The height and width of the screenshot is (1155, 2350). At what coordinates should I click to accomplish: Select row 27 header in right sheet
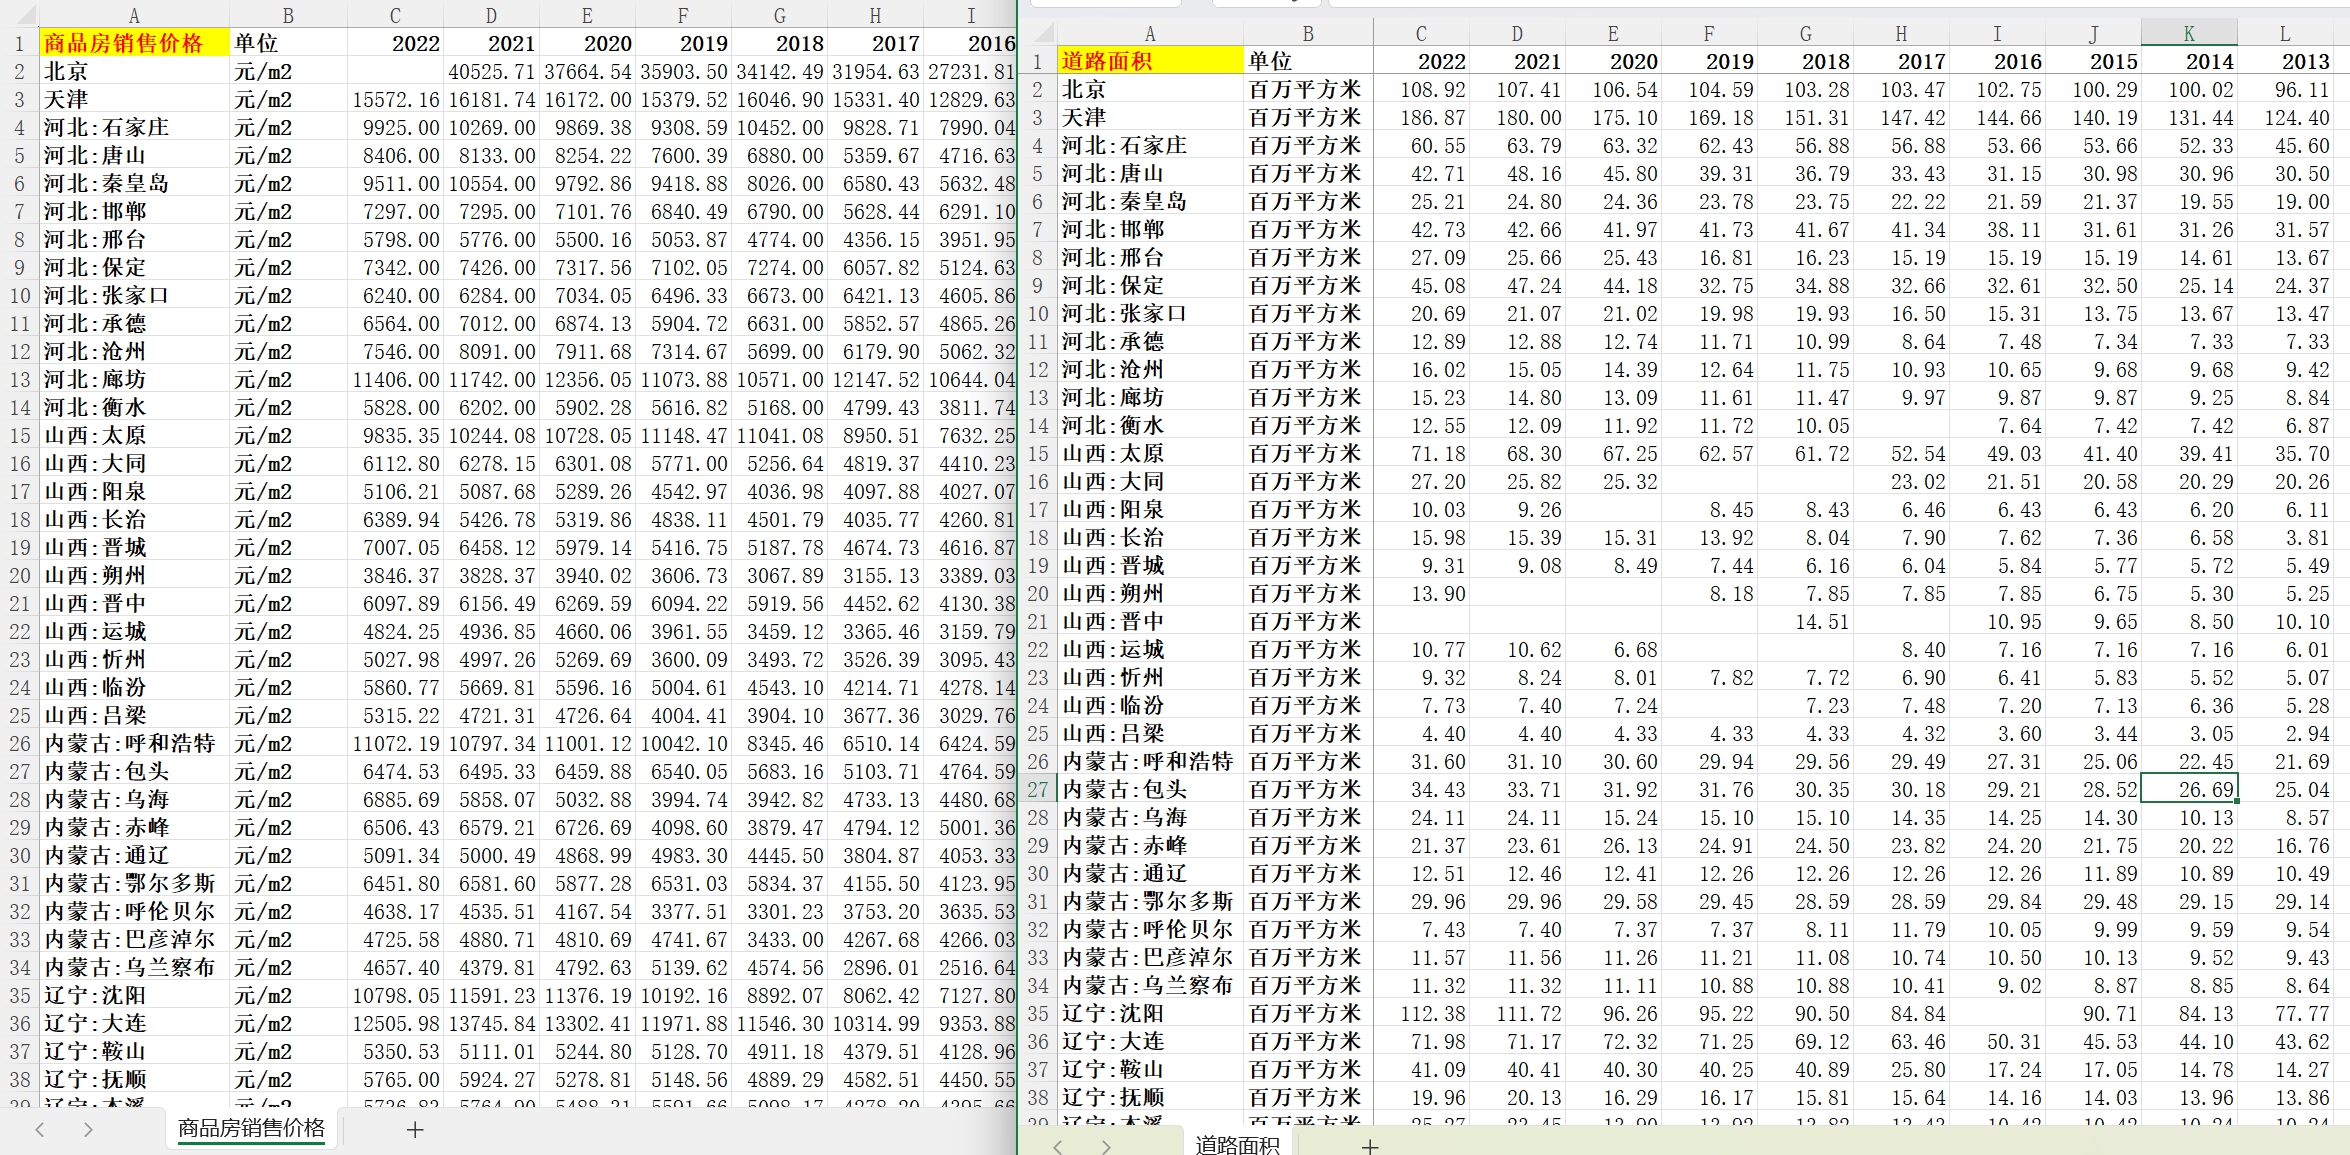[1038, 789]
